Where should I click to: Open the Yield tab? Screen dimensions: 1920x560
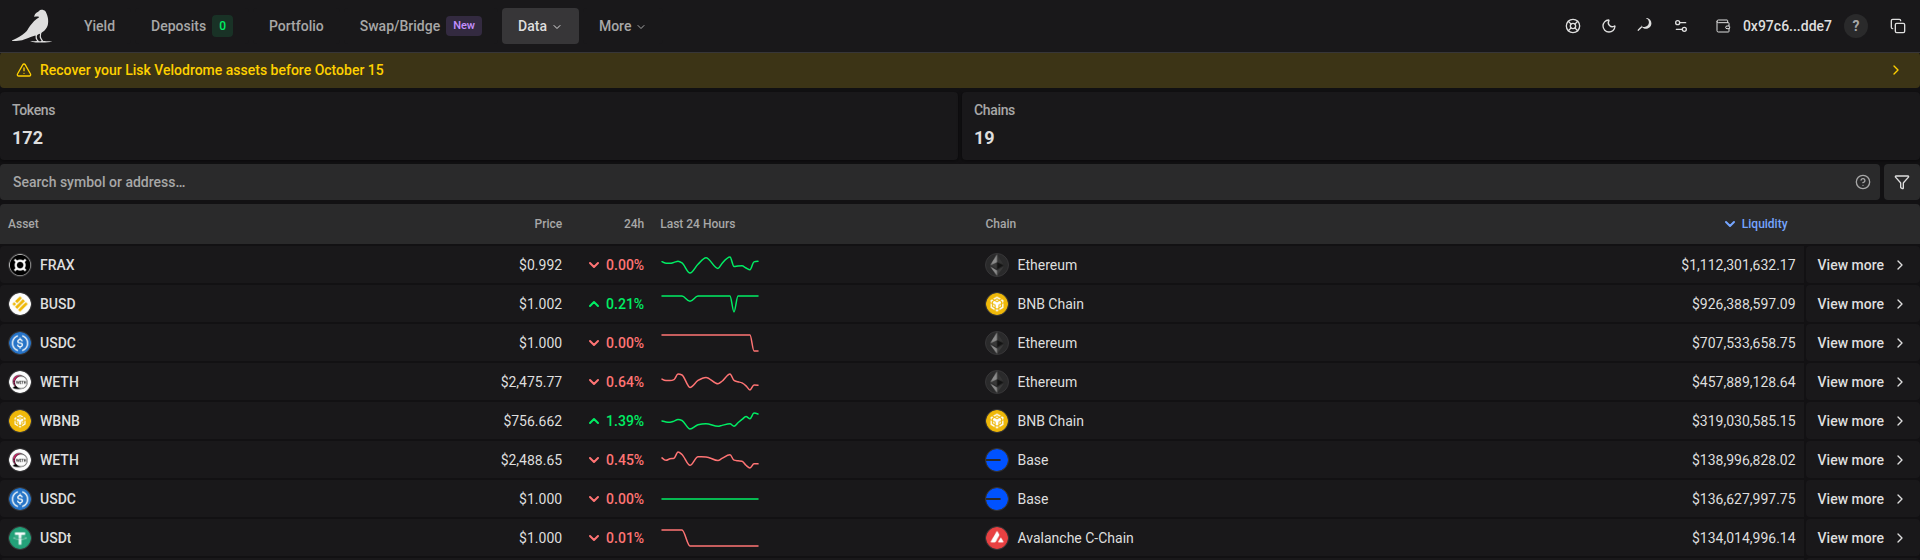pyautogui.click(x=99, y=26)
